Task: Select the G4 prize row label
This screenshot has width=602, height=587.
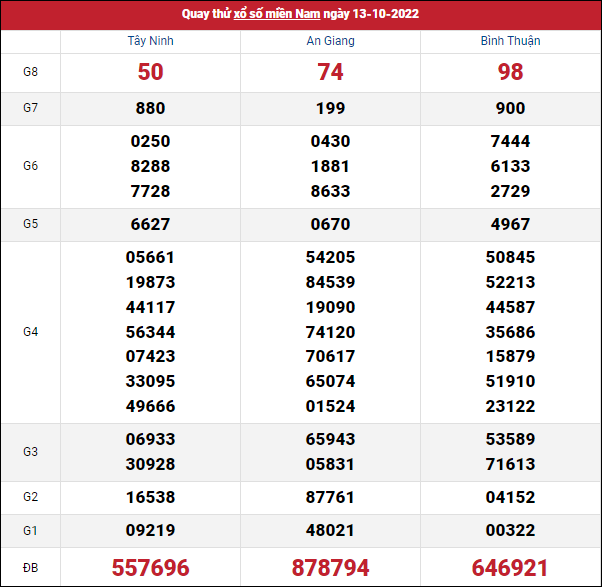Action: [x=30, y=331]
